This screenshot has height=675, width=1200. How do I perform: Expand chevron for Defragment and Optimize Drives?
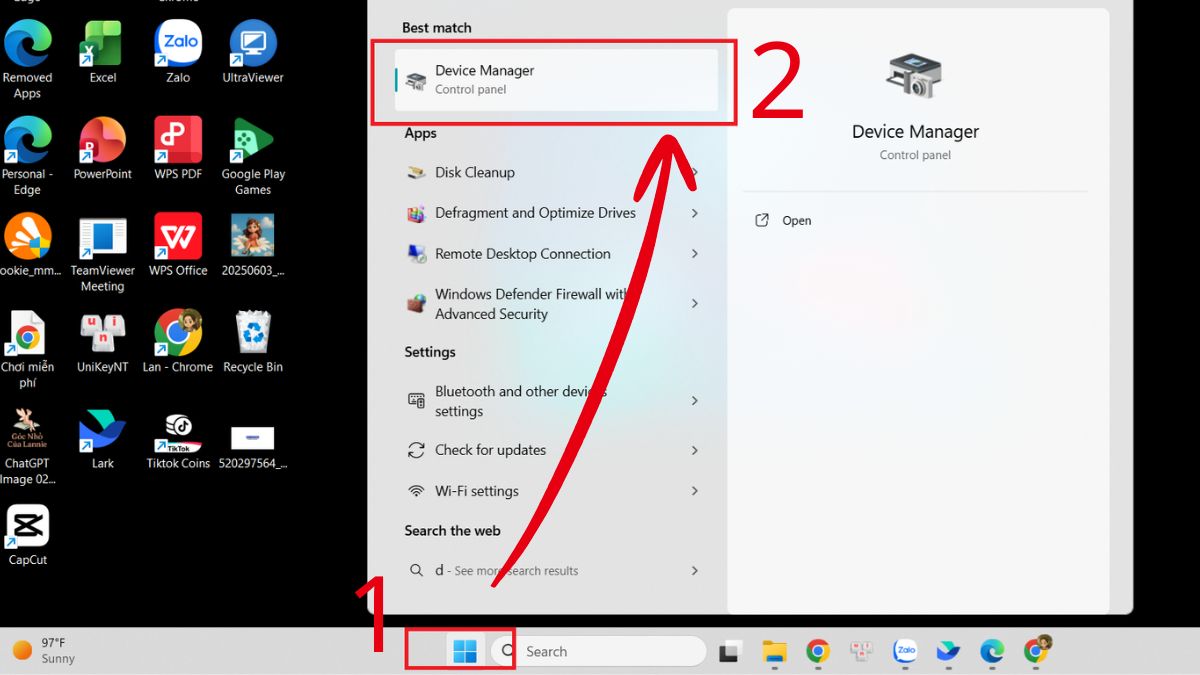click(x=695, y=213)
